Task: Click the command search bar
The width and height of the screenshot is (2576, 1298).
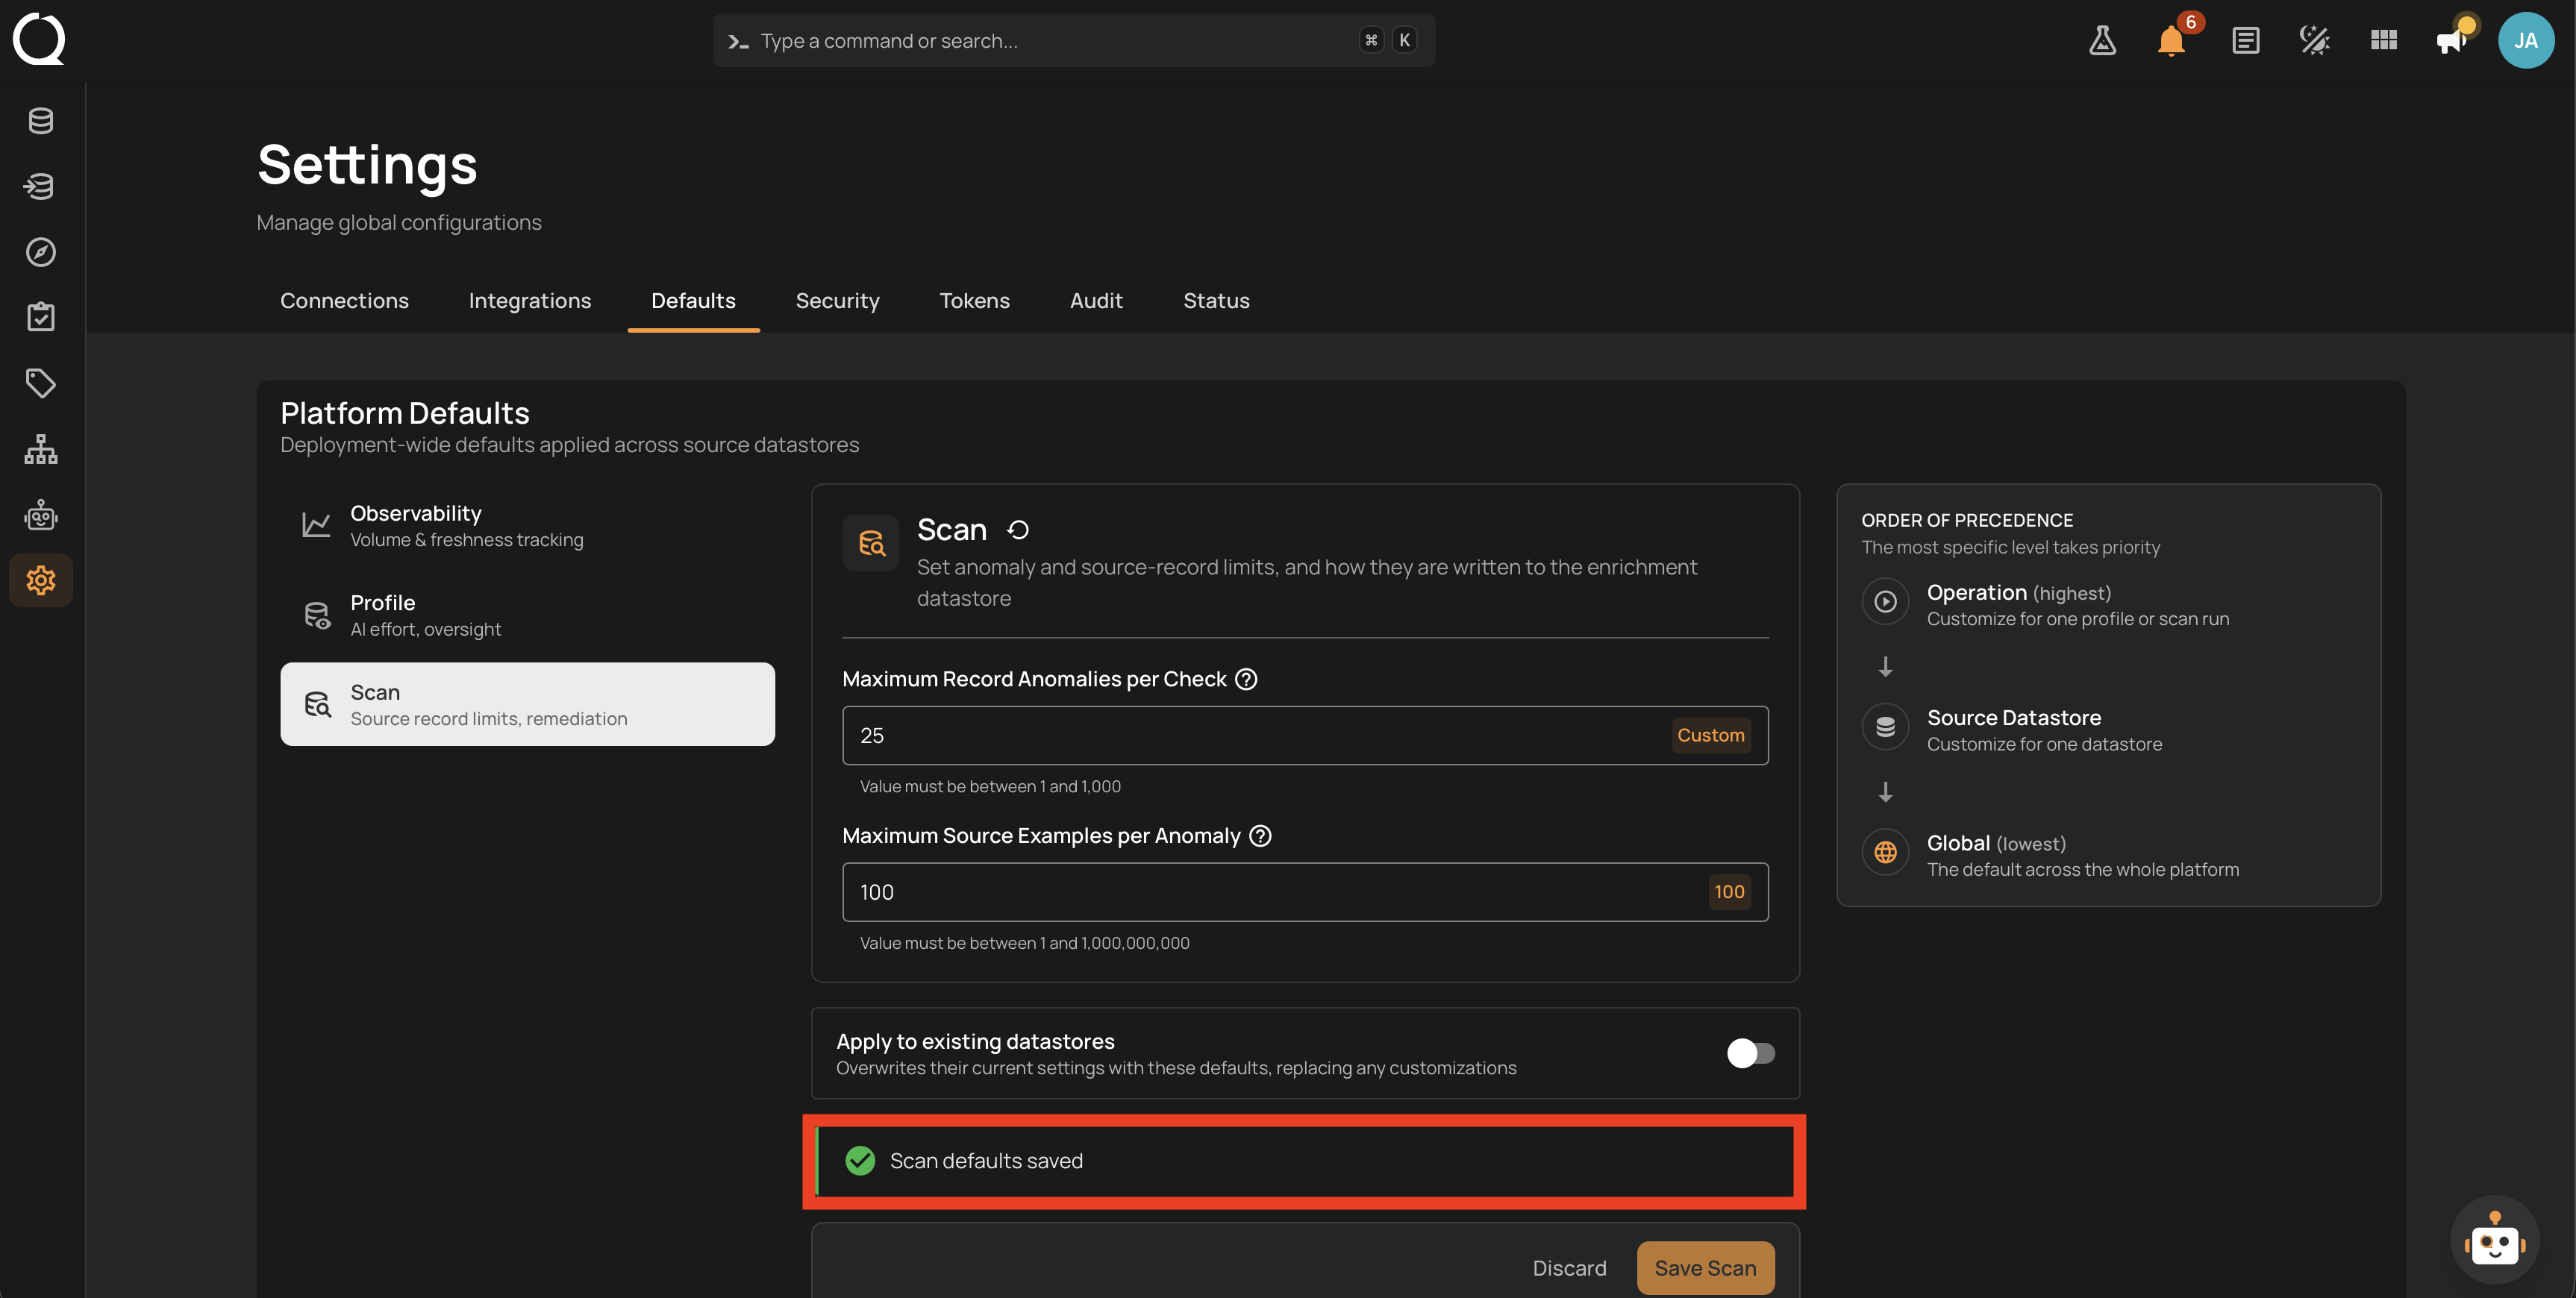Action: click(1074, 40)
